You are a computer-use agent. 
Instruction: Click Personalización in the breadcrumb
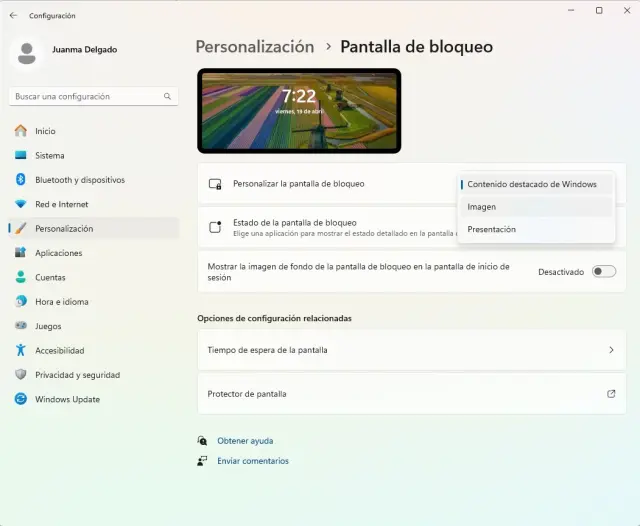tap(254, 47)
